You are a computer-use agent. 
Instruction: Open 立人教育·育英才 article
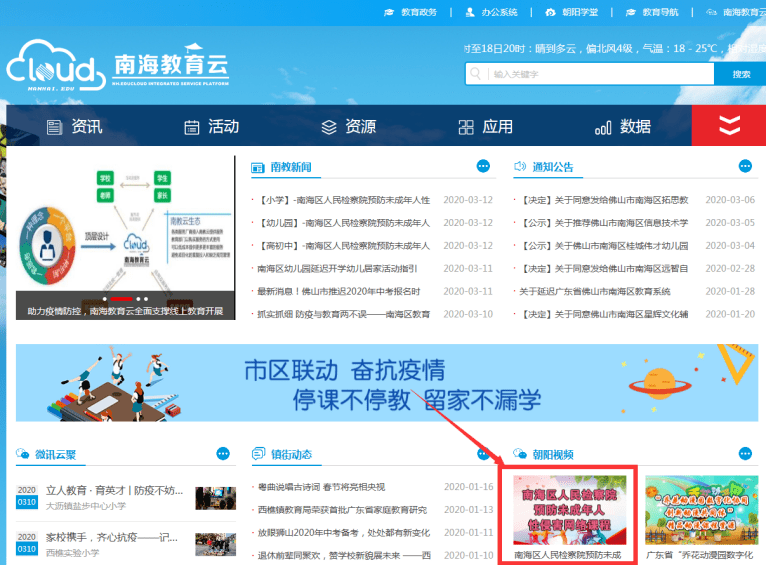click(x=114, y=490)
